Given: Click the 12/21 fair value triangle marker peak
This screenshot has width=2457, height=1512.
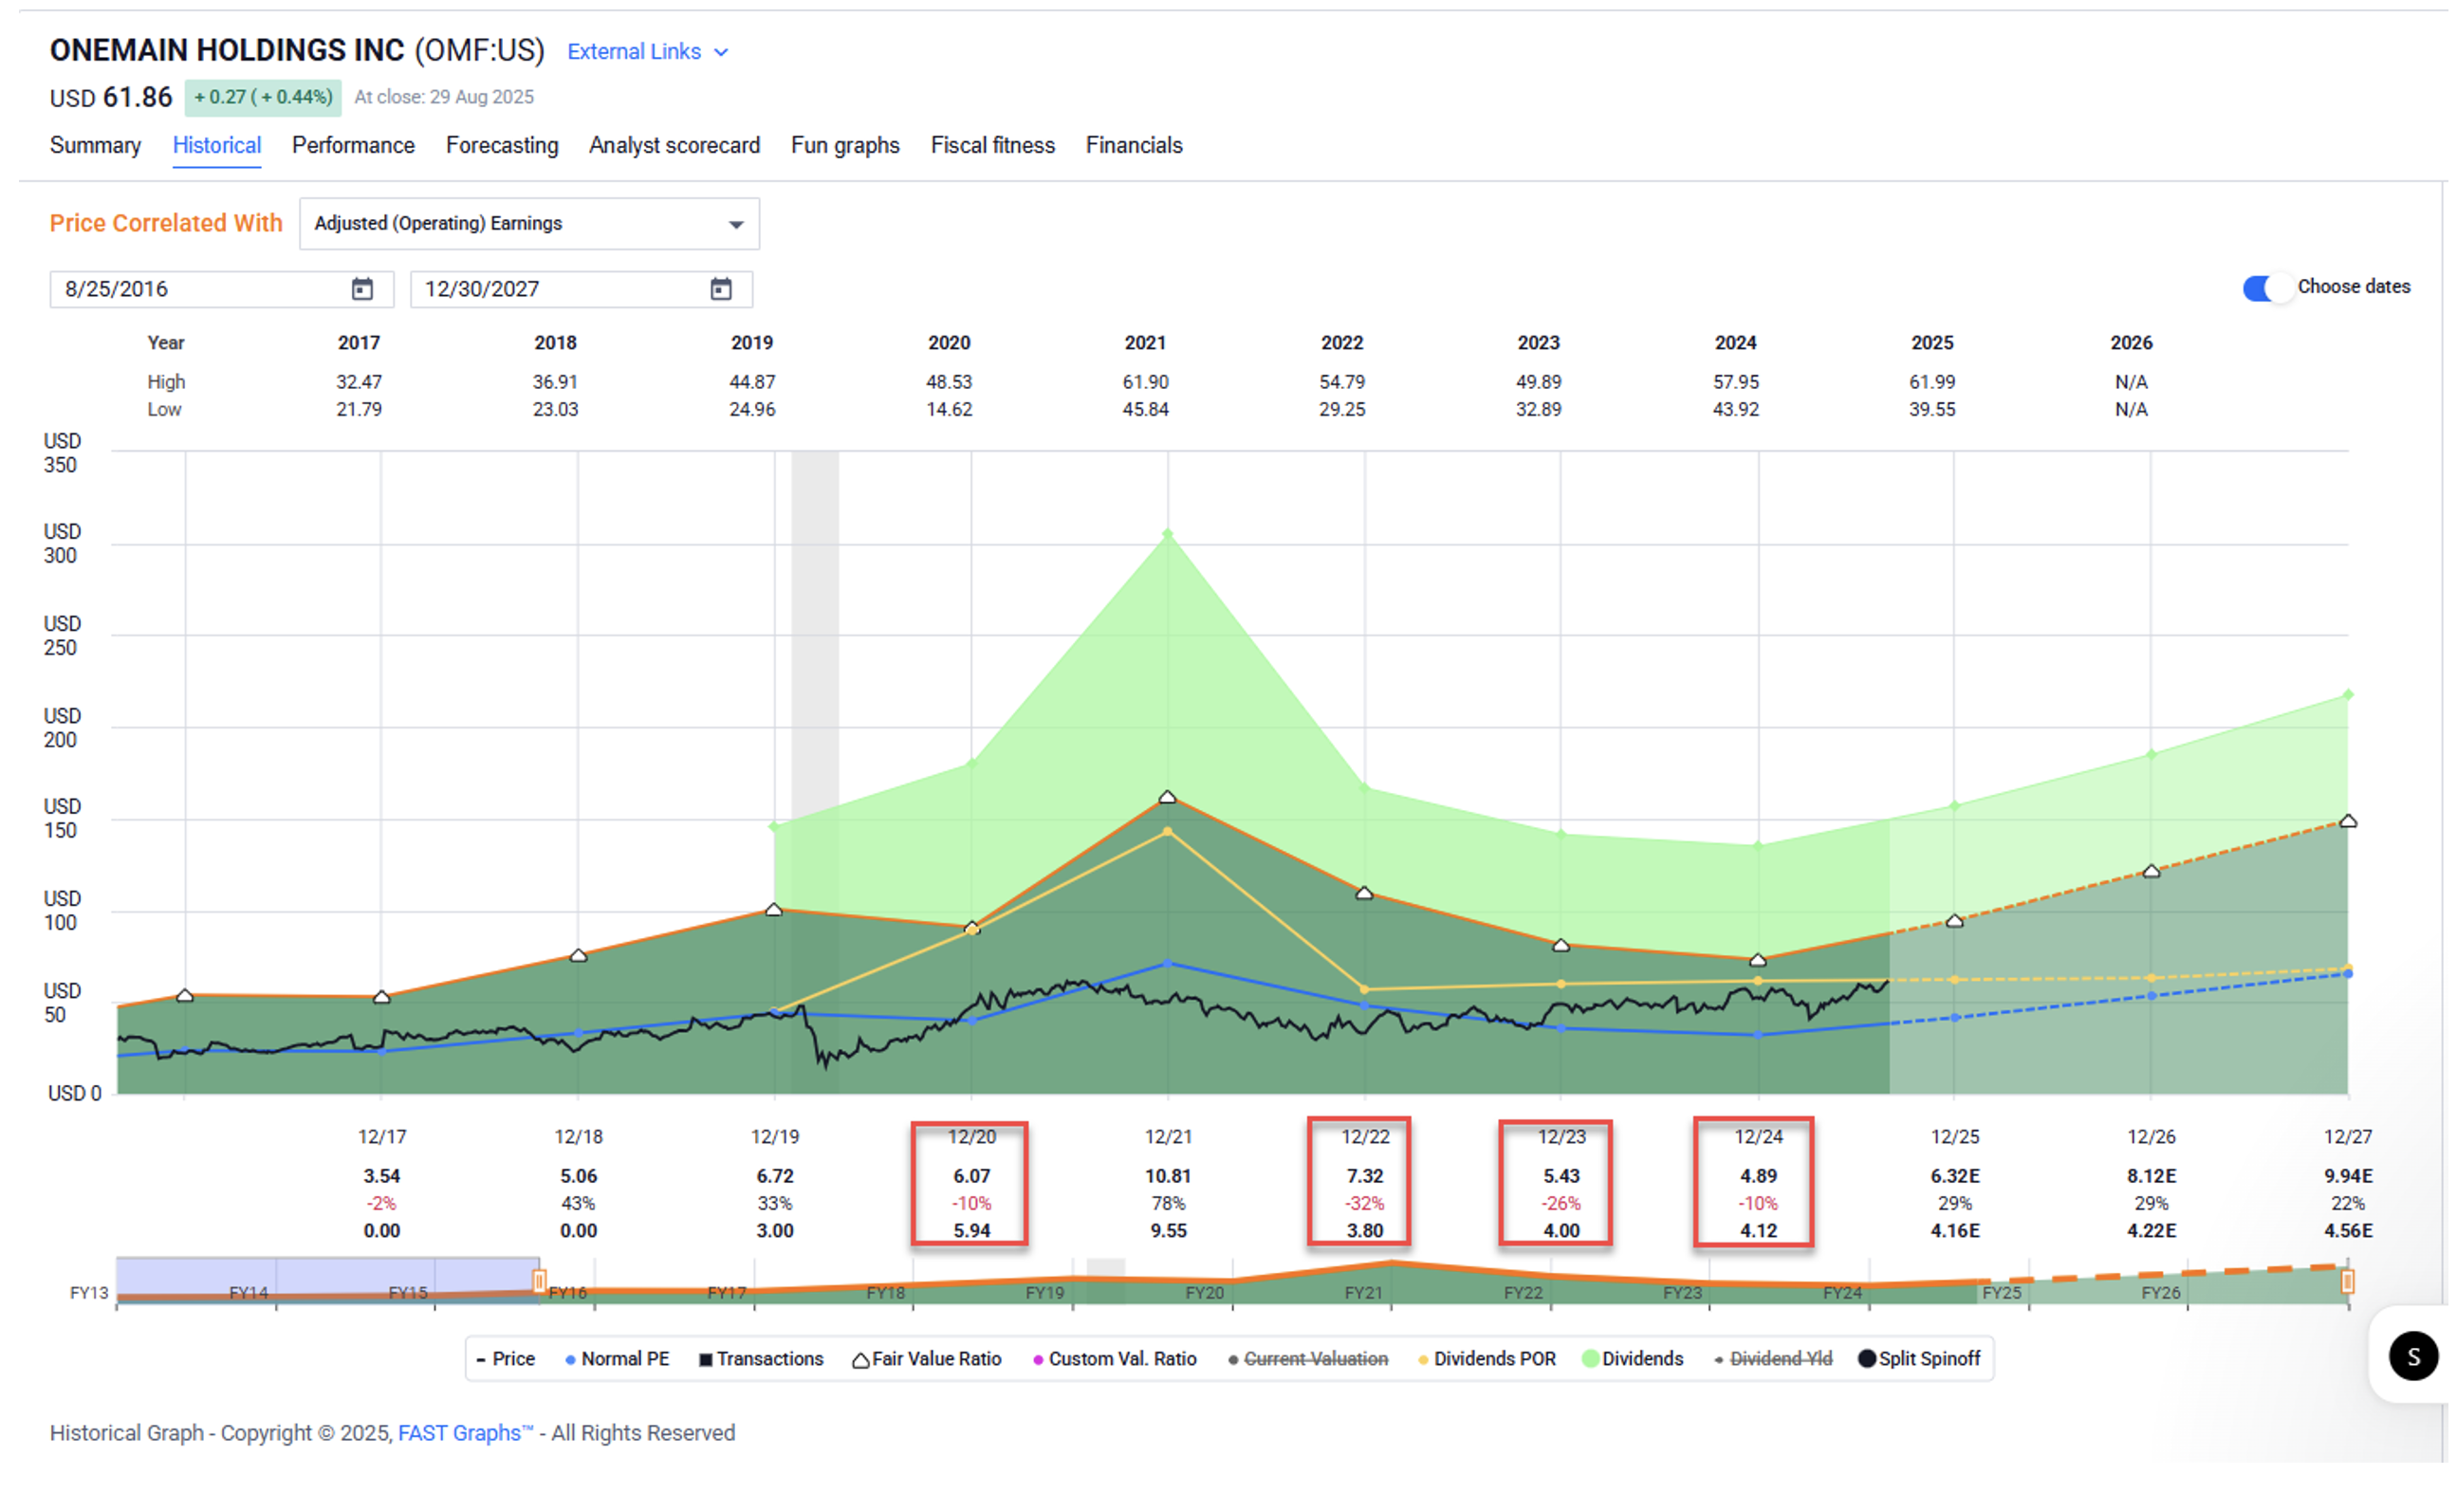Looking at the screenshot, I should click(1167, 797).
